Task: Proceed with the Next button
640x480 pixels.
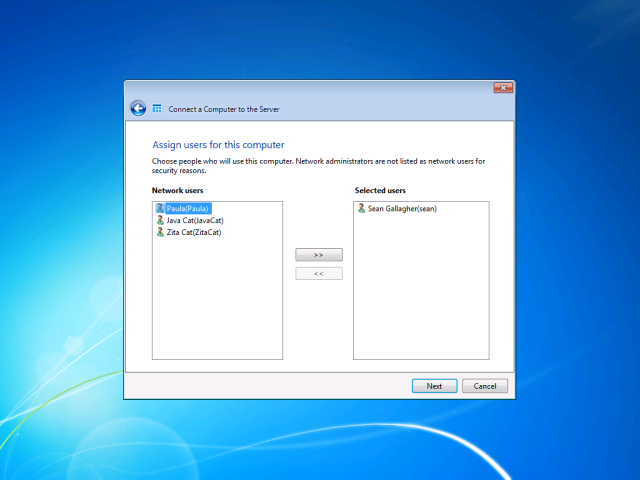Action: pyautogui.click(x=434, y=386)
